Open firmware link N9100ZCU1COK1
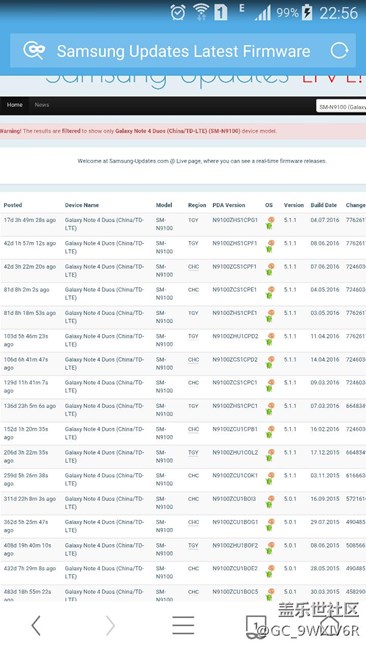Screen dimensions: 366x650 click(x=235, y=475)
